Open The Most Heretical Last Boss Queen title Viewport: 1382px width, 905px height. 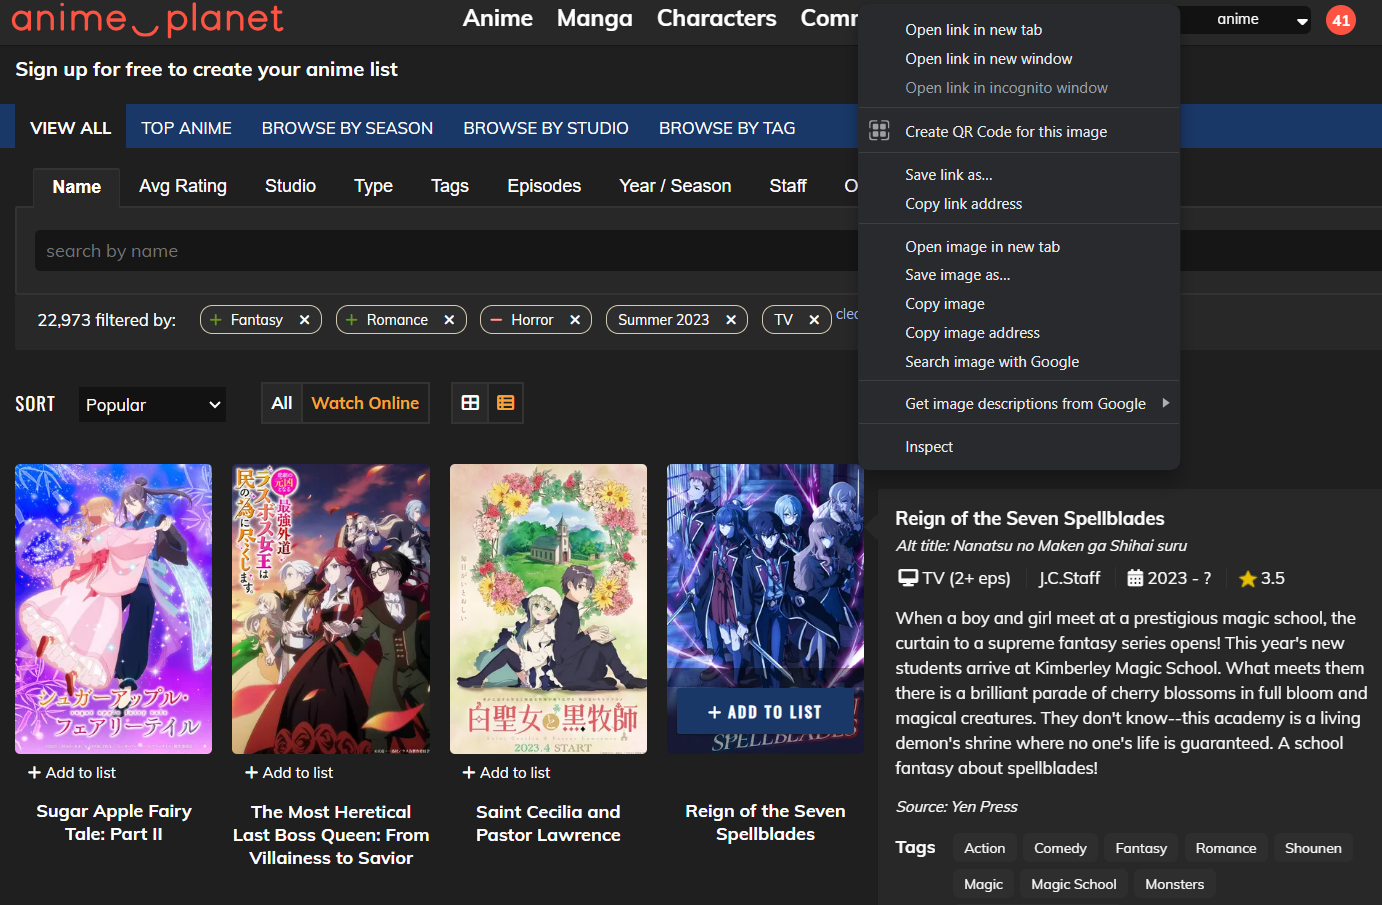pos(331,835)
